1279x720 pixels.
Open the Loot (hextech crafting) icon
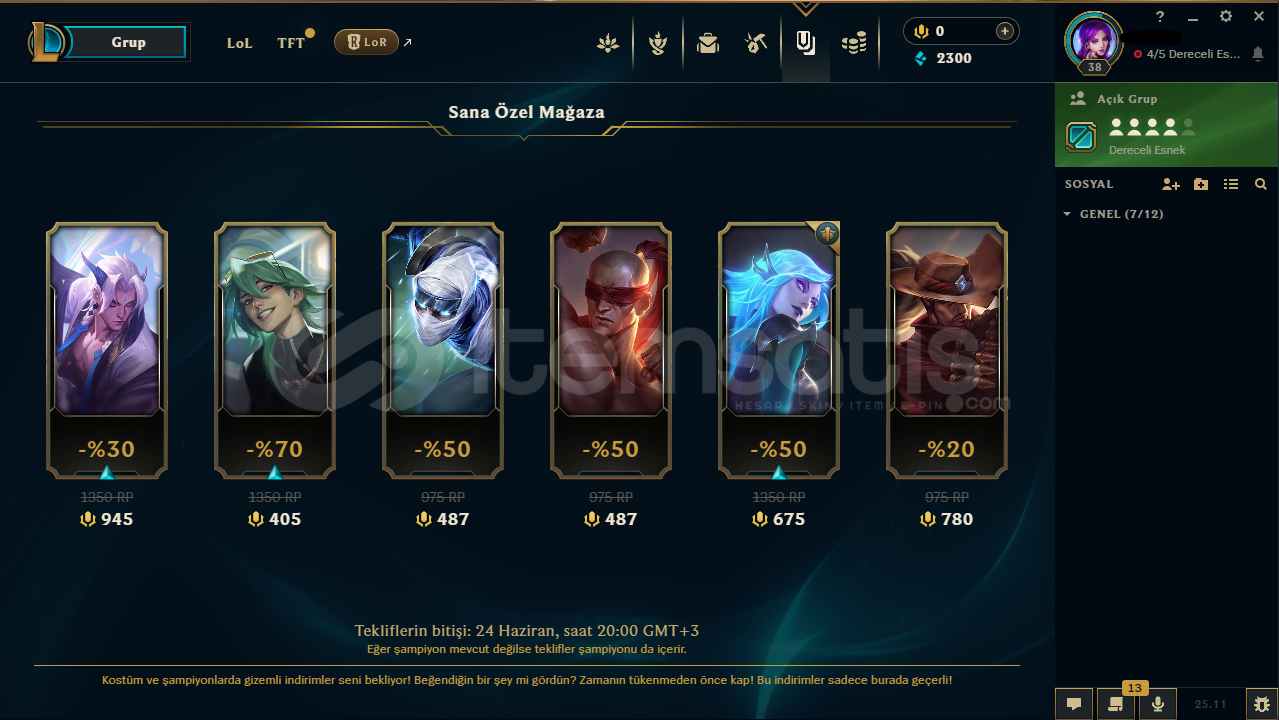(x=756, y=44)
